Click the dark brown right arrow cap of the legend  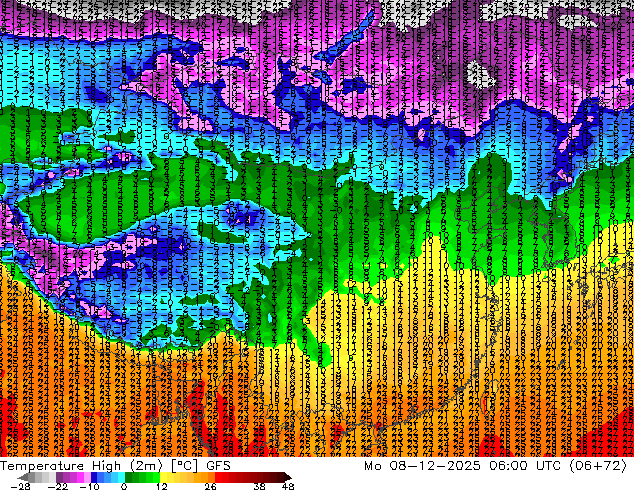tap(288, 477)
